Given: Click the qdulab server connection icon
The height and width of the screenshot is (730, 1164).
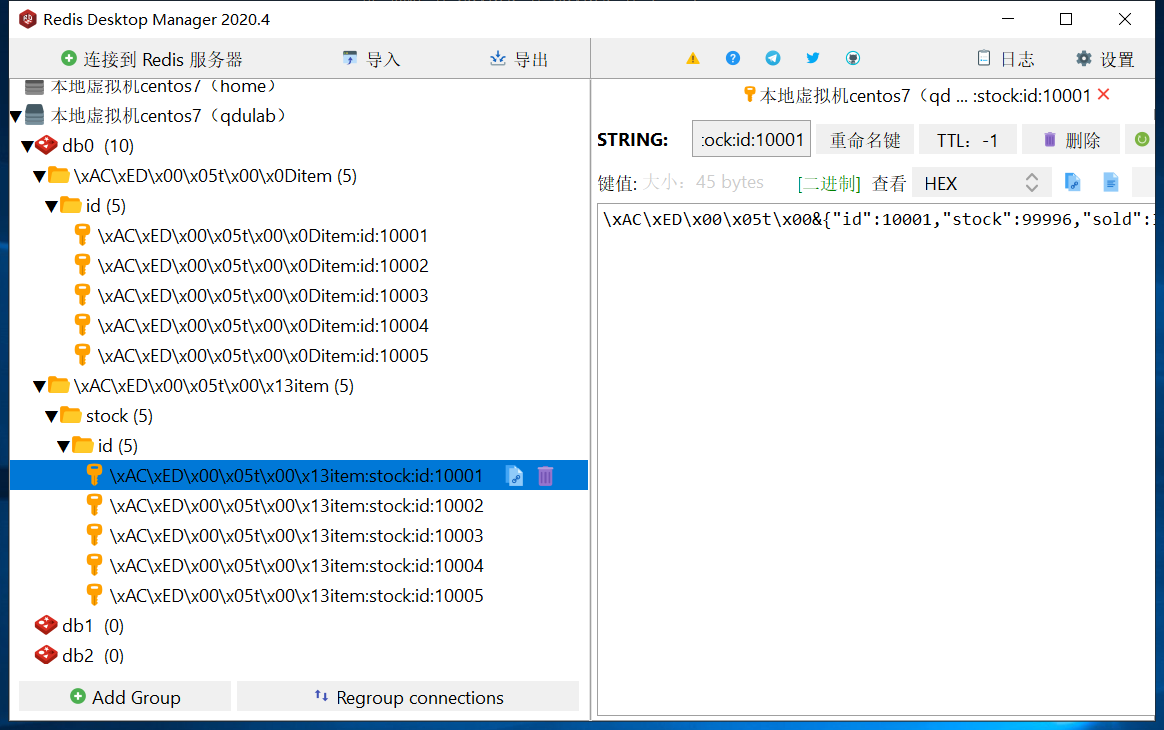Looking at the screenshot, I should pos(34,115).
